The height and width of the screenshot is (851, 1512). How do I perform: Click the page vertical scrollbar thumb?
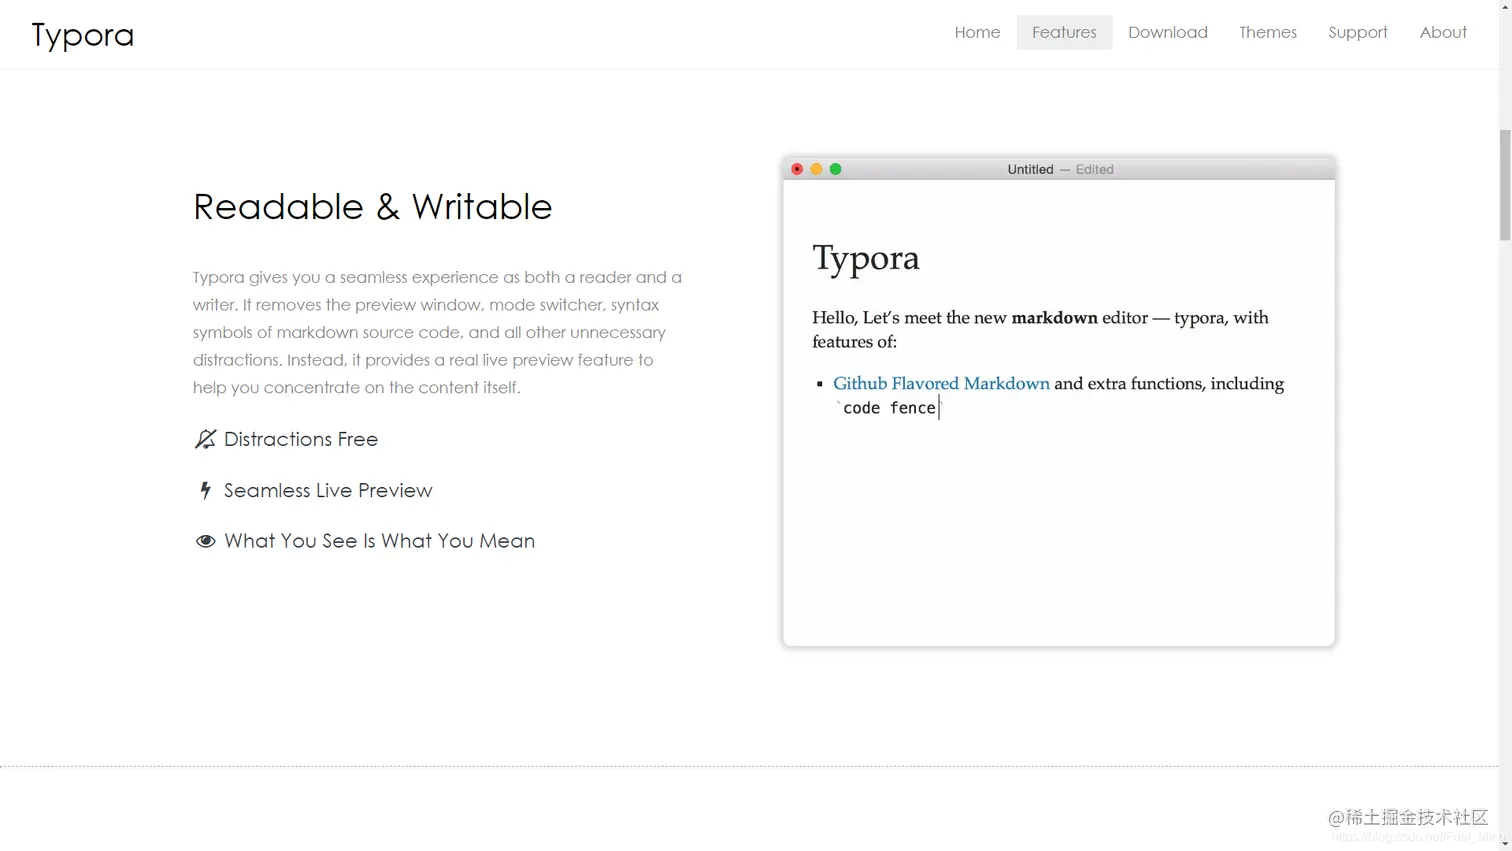pos(1505,185)
